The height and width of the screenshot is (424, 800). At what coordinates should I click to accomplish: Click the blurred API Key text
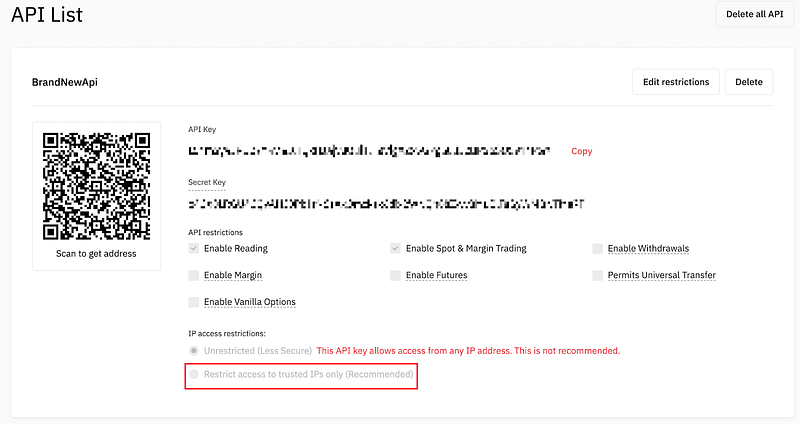[369, 151]
